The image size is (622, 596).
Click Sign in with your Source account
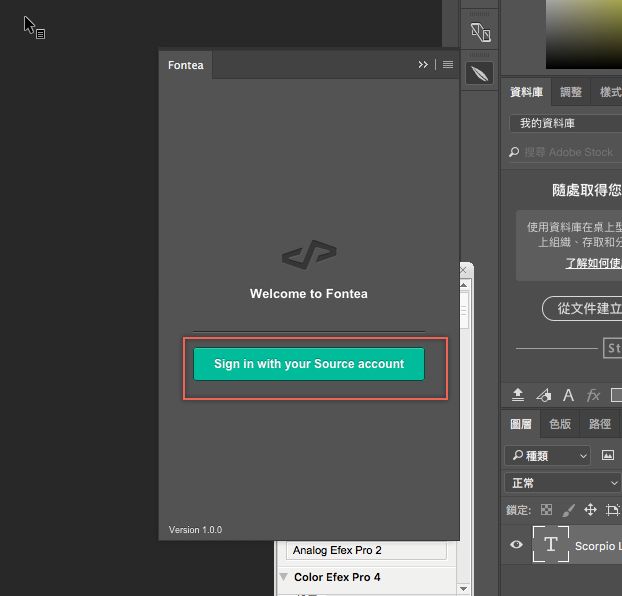308,364
